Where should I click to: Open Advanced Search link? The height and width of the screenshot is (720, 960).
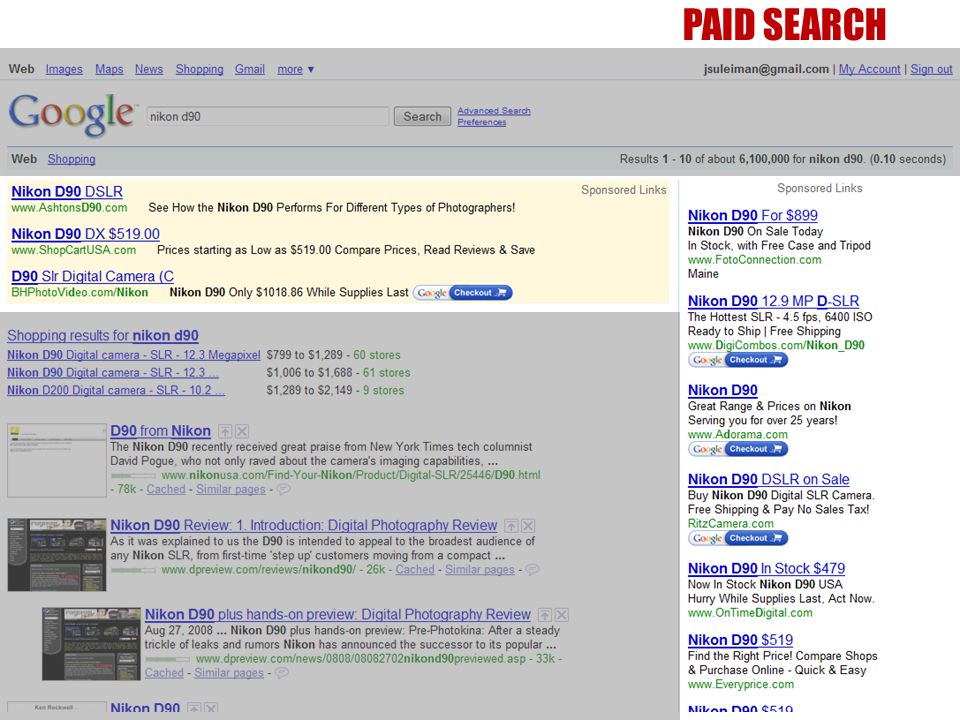[494, 111]
